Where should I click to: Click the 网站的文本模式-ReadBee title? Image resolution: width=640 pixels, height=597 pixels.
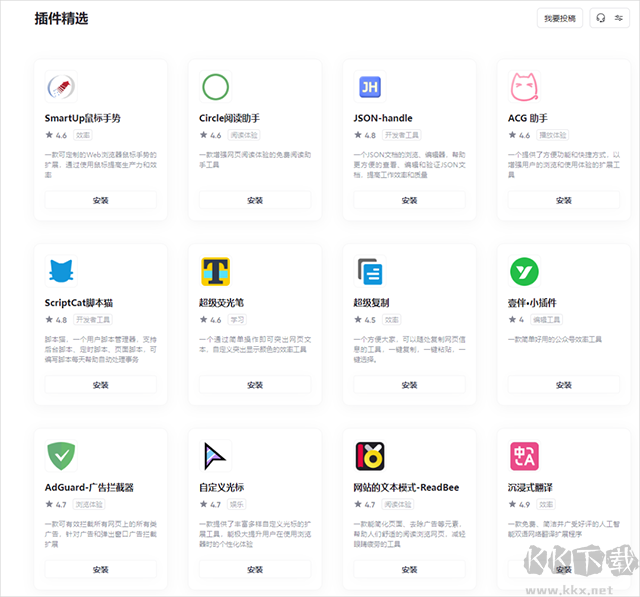point(406,487)
